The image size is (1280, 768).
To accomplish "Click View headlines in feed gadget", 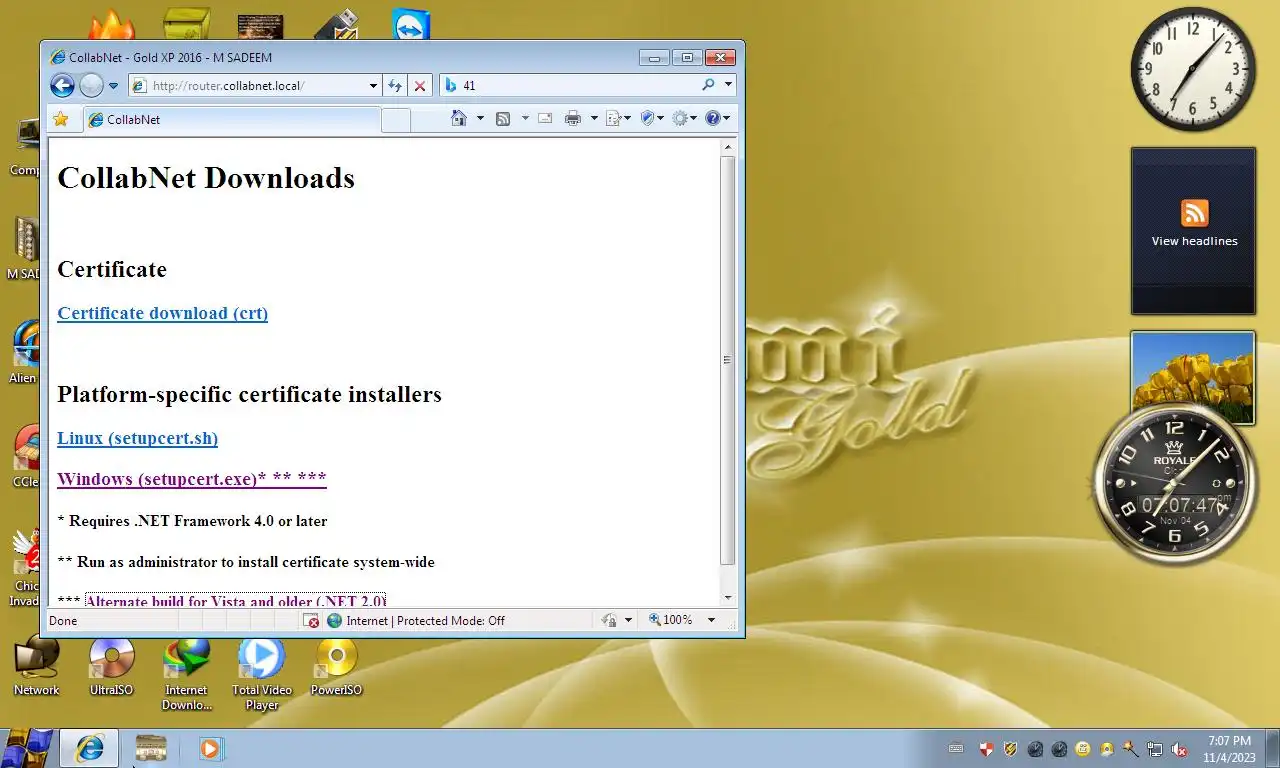I will coord(1194,241).
